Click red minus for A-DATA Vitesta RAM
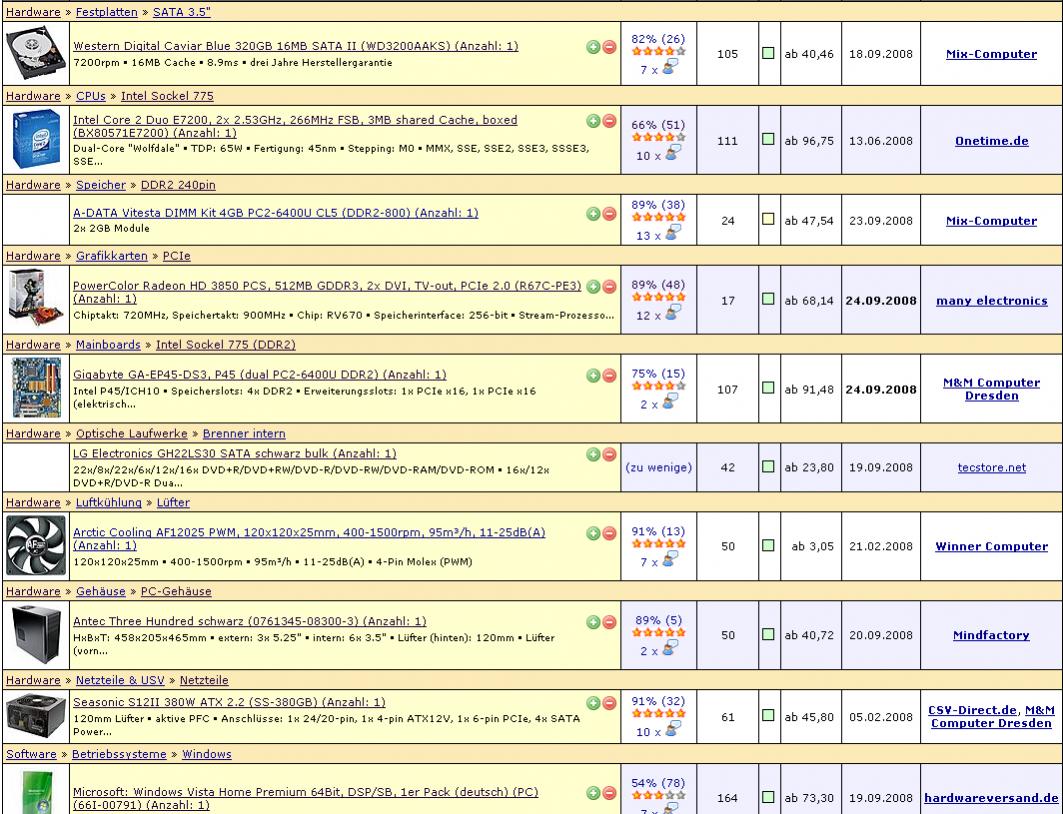 click(609, 213)
